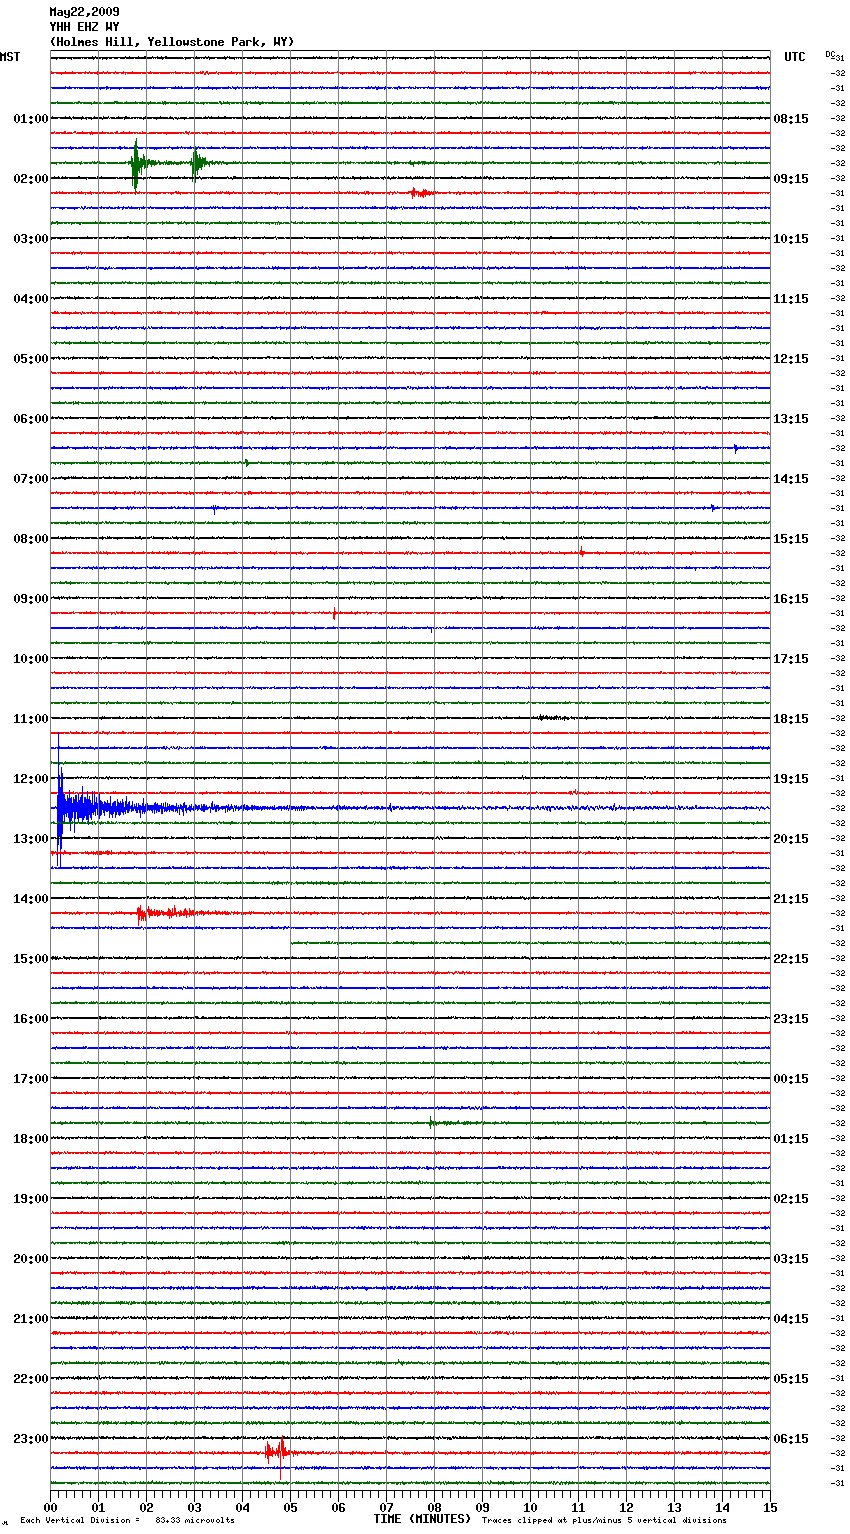The width and height of the screenshot is (850, 1534).
Task: Click the traces clipped footnote text
Action: (604, 1520)
